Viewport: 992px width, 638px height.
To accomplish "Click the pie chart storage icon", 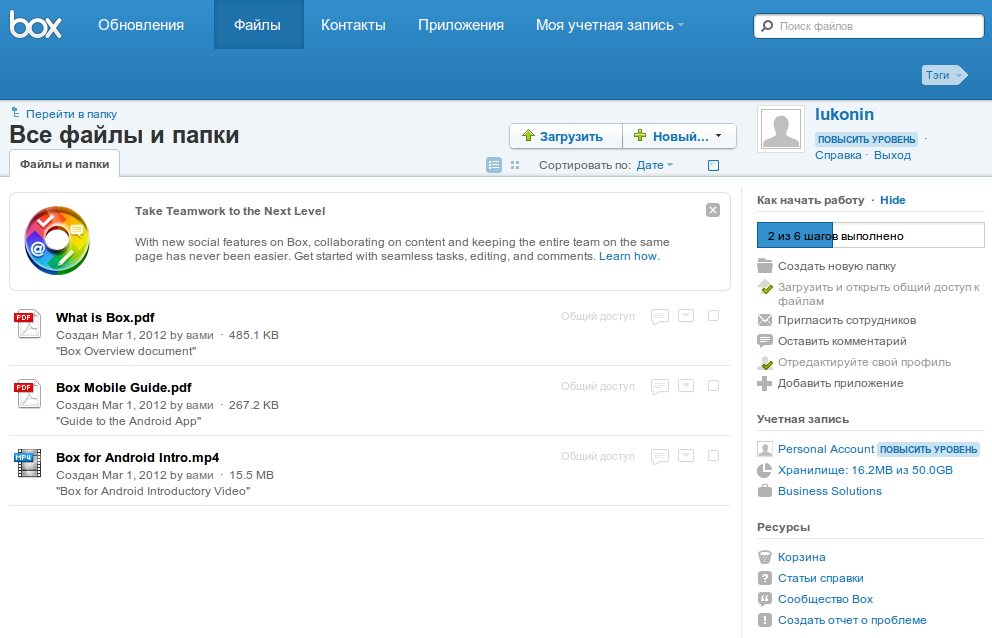I will point(765,470).
